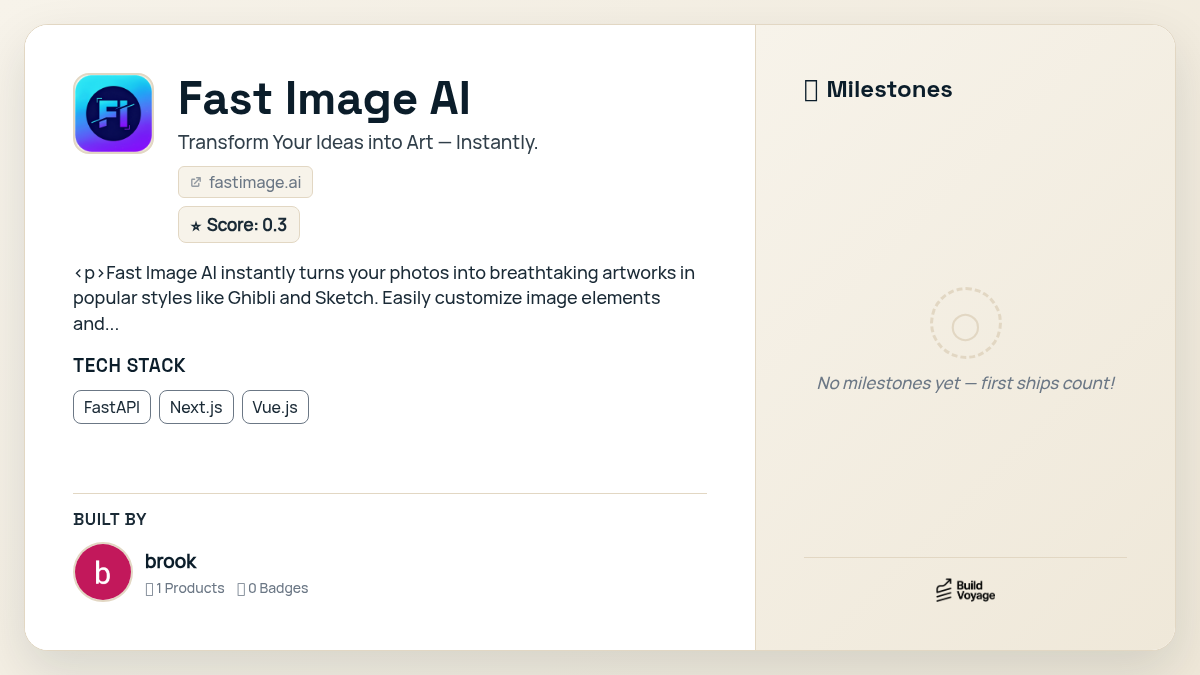
Task: Click the 'No milestones yet' message
Action: pyautogui.click(x=965, y=383)
